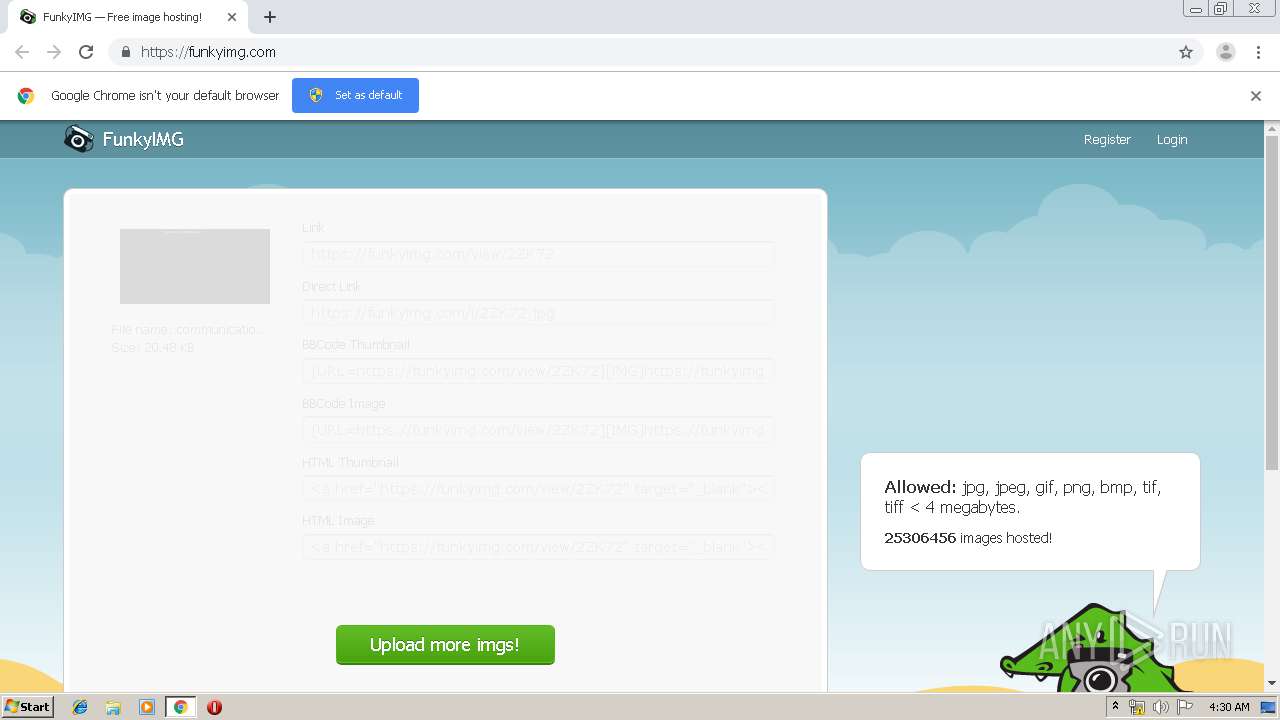
Task: Click the green crocodile mascot image
Action: pos(1097,650)
